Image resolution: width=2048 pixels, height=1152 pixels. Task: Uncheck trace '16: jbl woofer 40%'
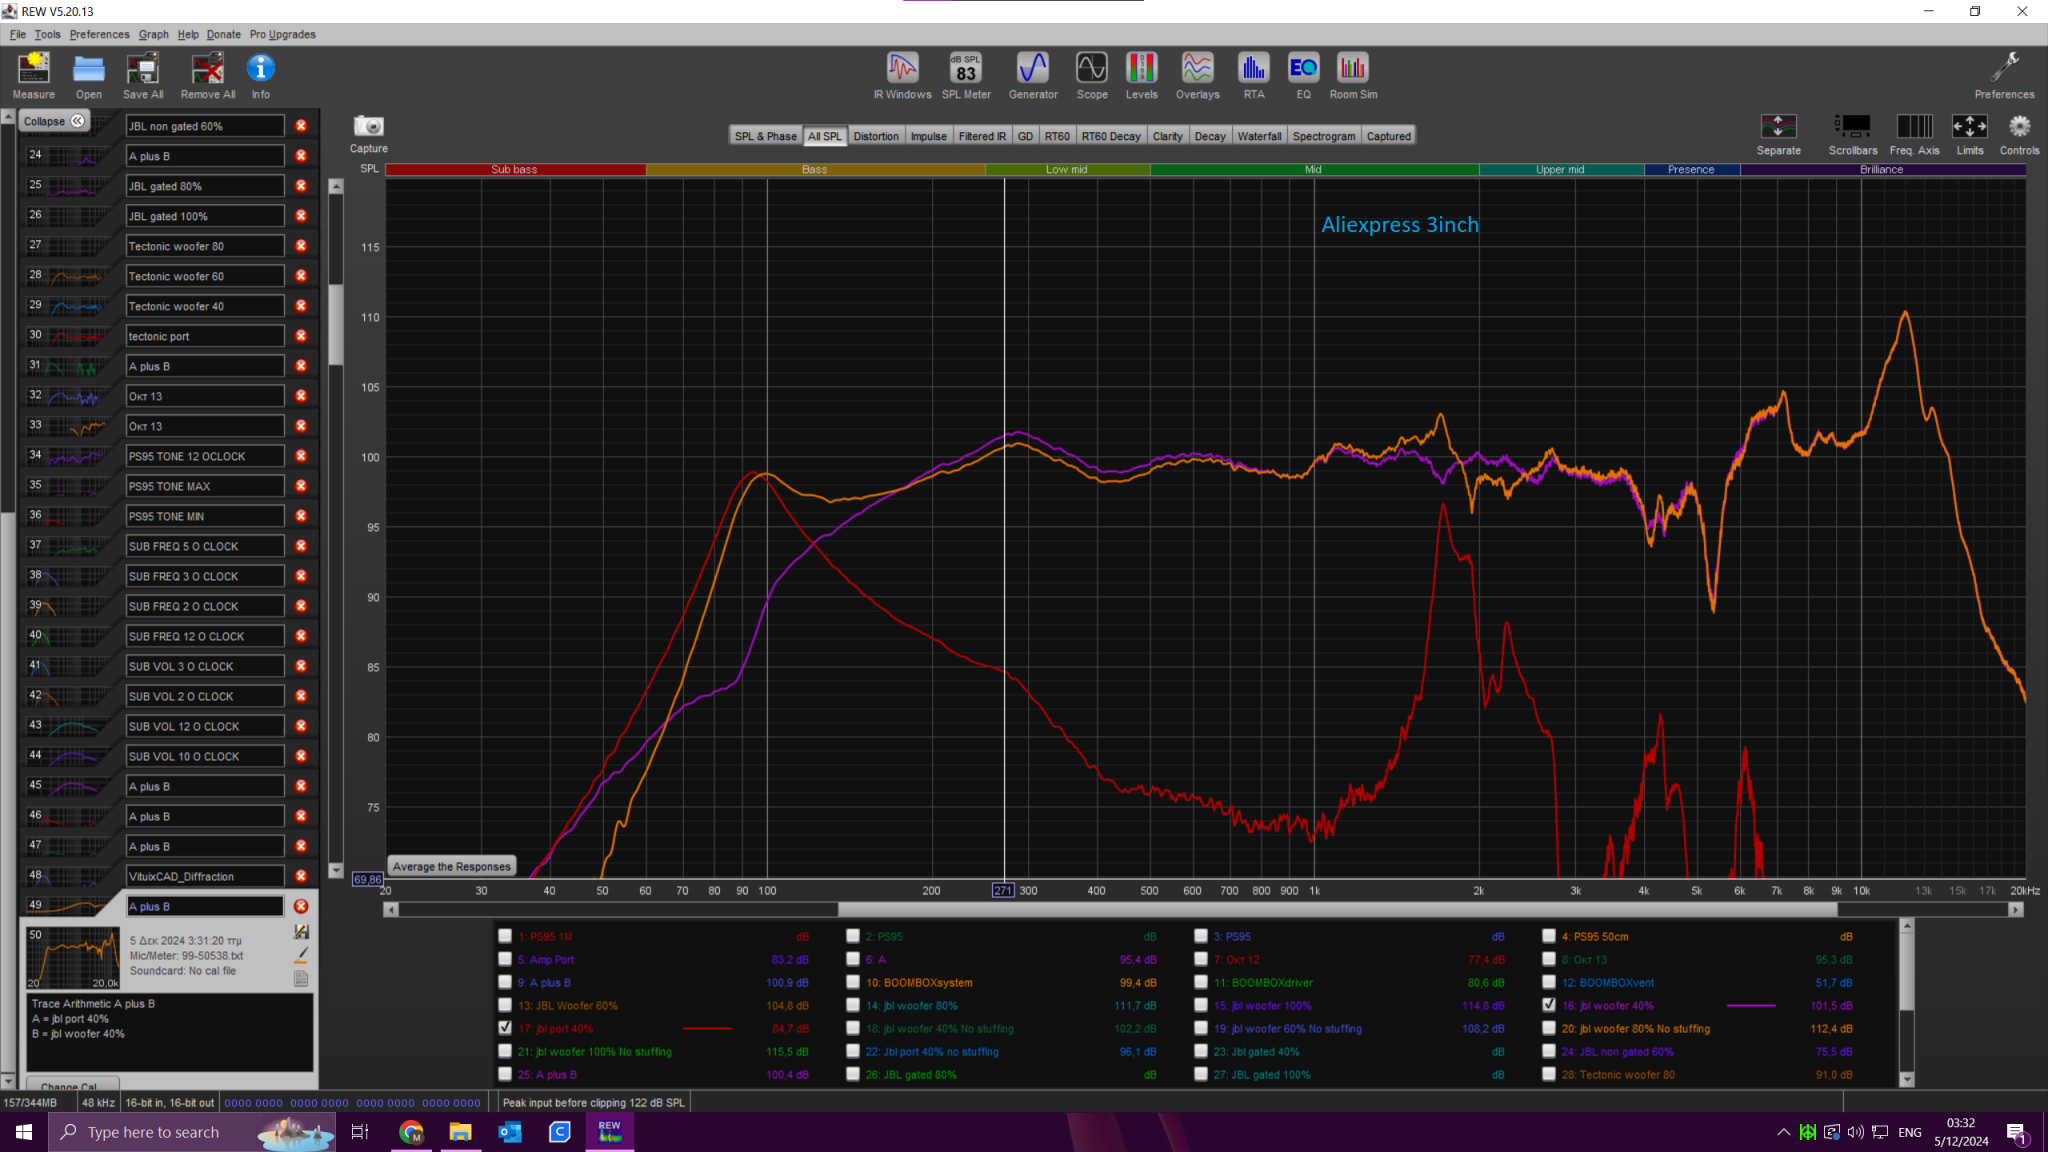point(1549,1004)
